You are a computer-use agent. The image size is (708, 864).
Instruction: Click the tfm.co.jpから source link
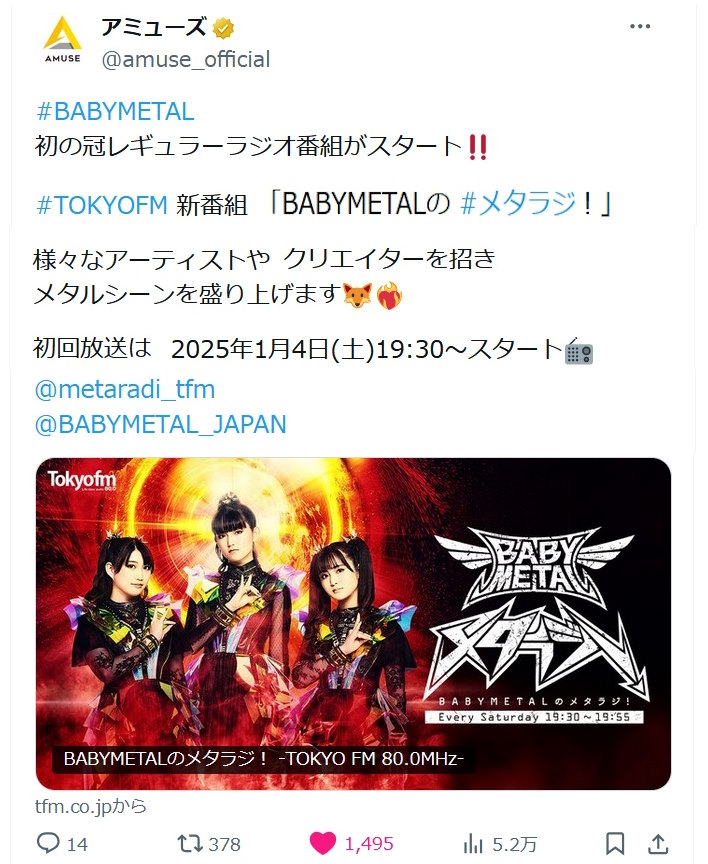click(x=91, y=806)
